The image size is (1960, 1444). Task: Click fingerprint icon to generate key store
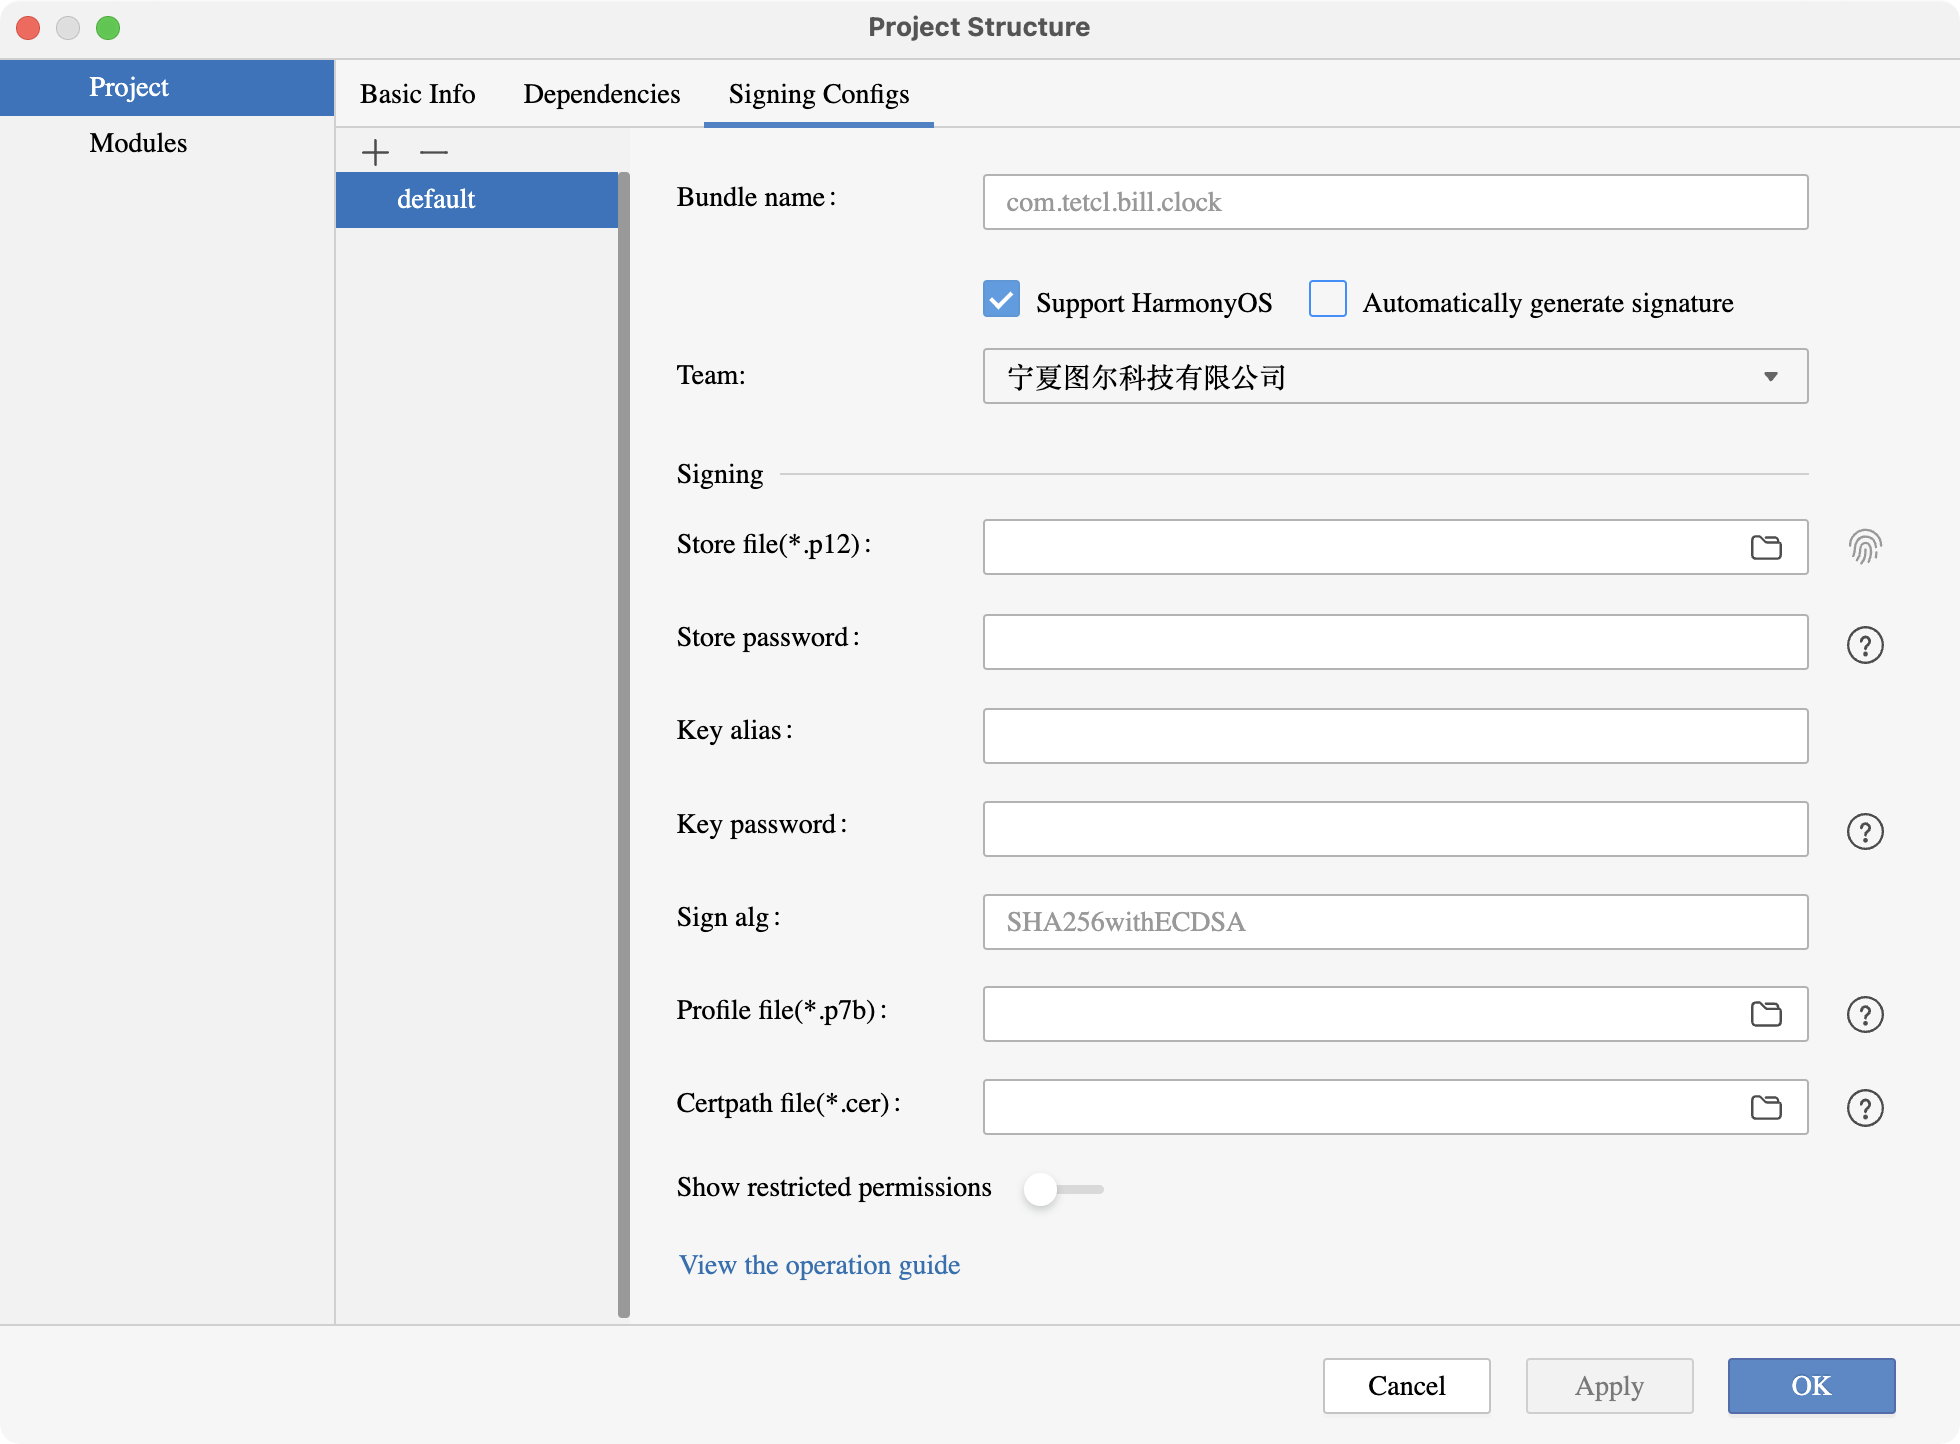click(x=1865, y=546)
